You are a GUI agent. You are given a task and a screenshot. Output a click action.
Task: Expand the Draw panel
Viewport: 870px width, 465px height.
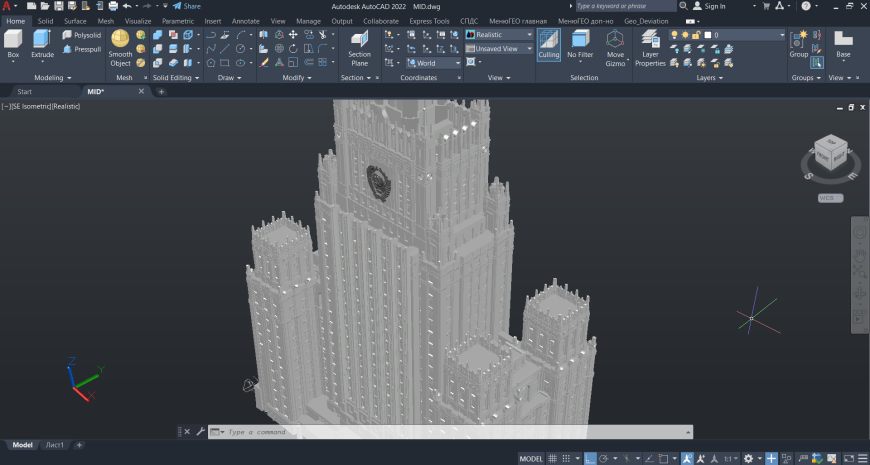(x=230, y=78)
